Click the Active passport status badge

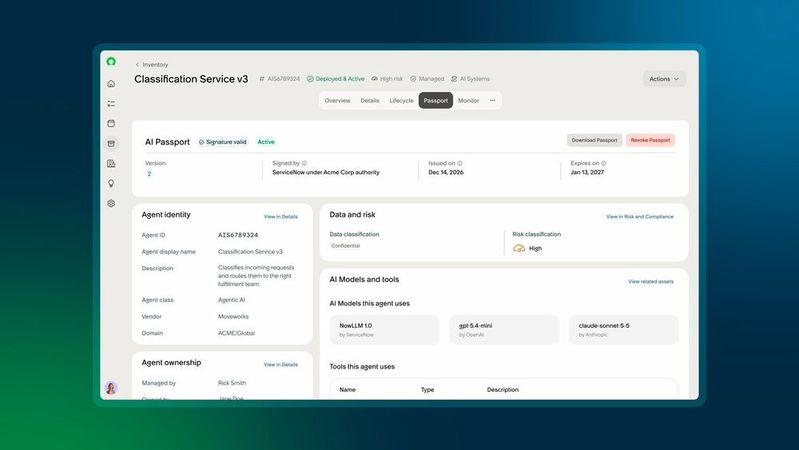(266, 142)
